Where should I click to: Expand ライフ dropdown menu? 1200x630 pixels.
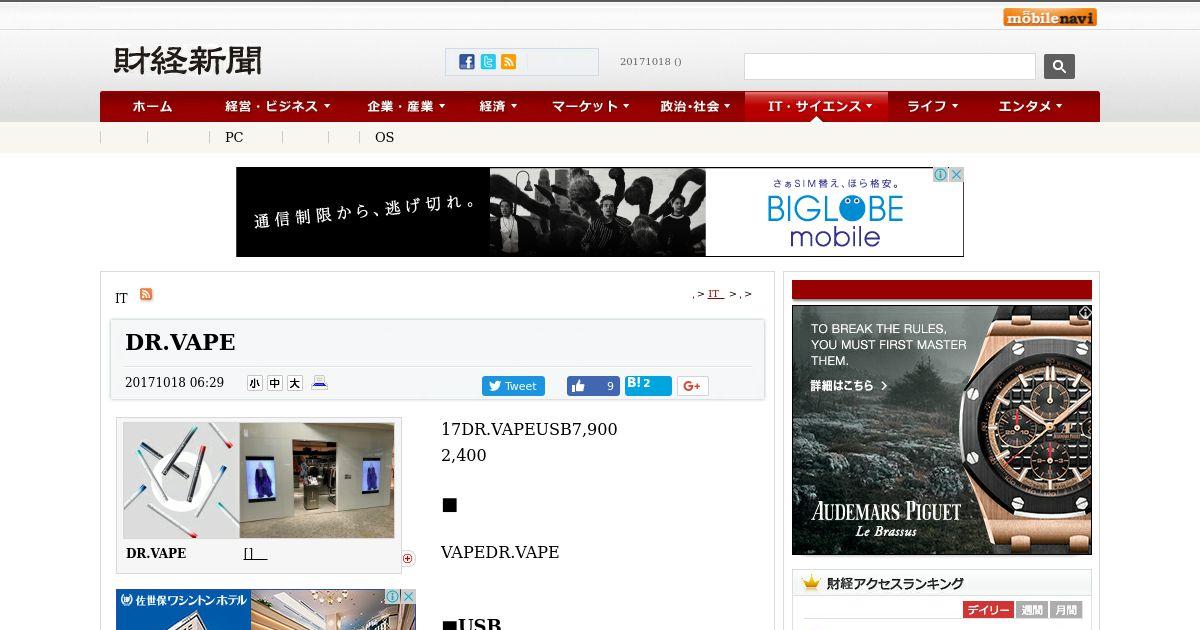coord(932,106)
